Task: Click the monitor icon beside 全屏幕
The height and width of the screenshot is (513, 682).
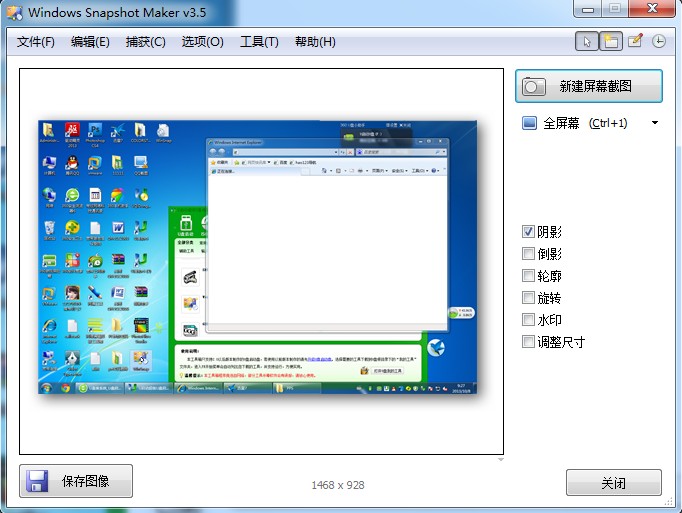Action: (529, 123)
